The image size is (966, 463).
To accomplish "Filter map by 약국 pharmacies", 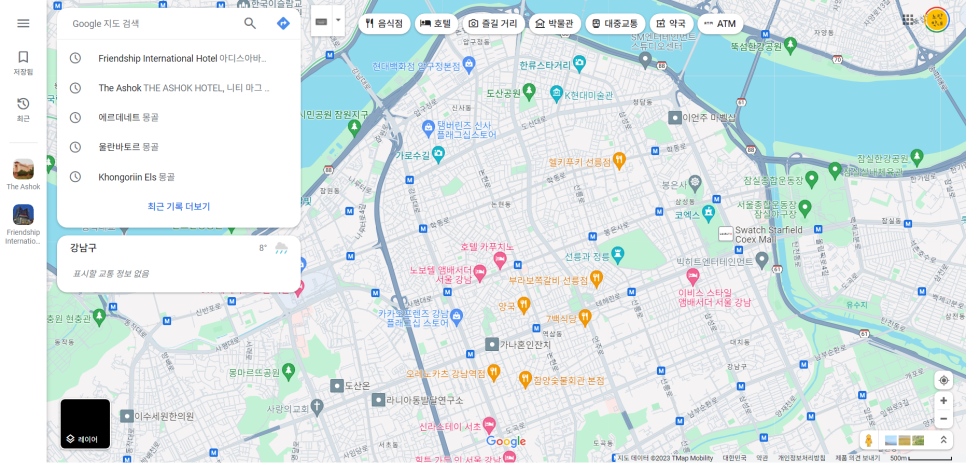I will pyautogui.click(x=672, y=24).
